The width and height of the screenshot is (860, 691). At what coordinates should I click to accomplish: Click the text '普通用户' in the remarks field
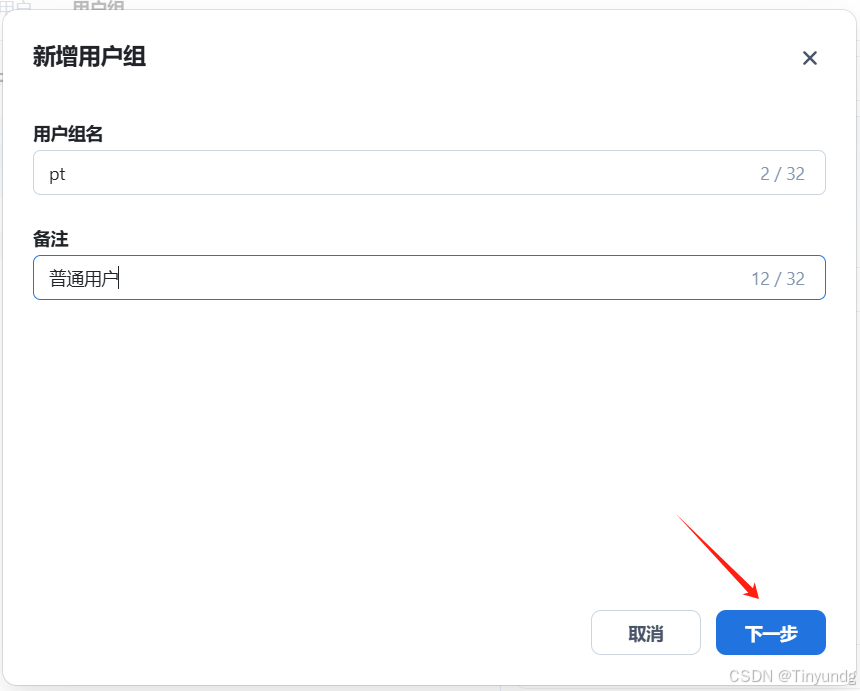83,277
